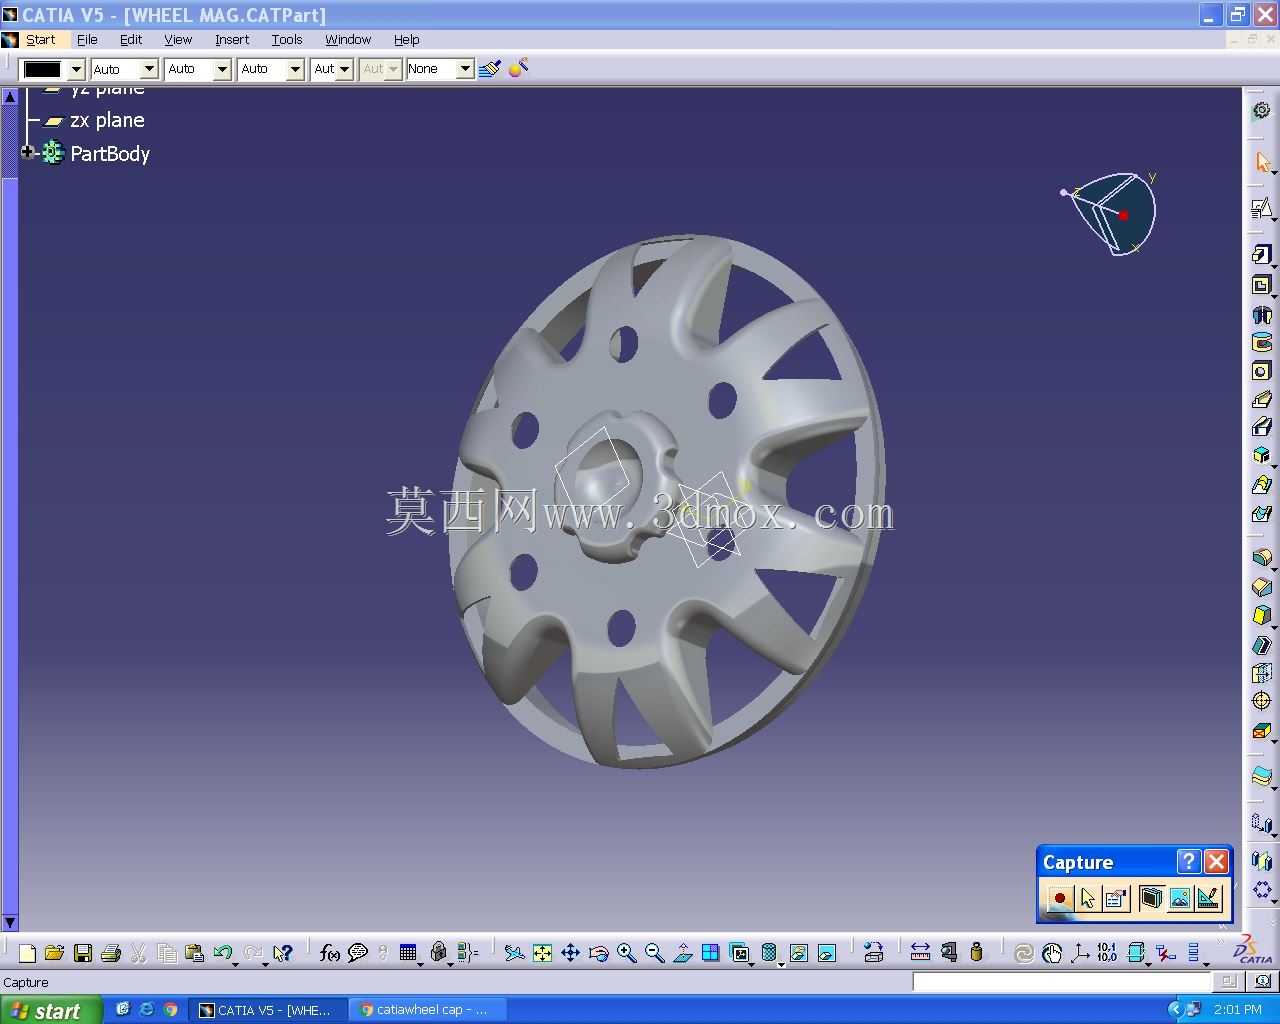
Task: Open the Tools menu
Action: pos(287,40)
